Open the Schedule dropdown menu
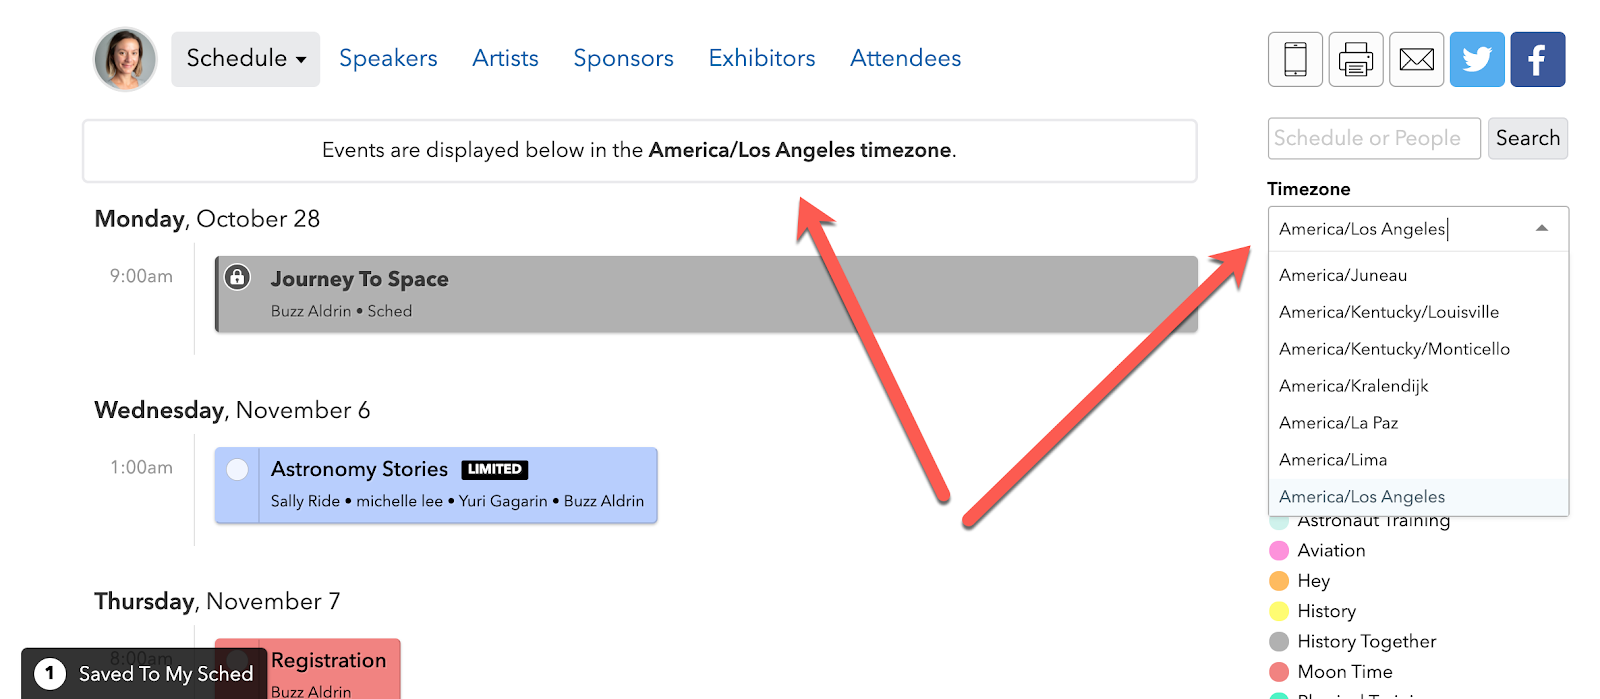The height and width of the screenshot is (699, 1600). pyautogui.click(x=245, y=59)
